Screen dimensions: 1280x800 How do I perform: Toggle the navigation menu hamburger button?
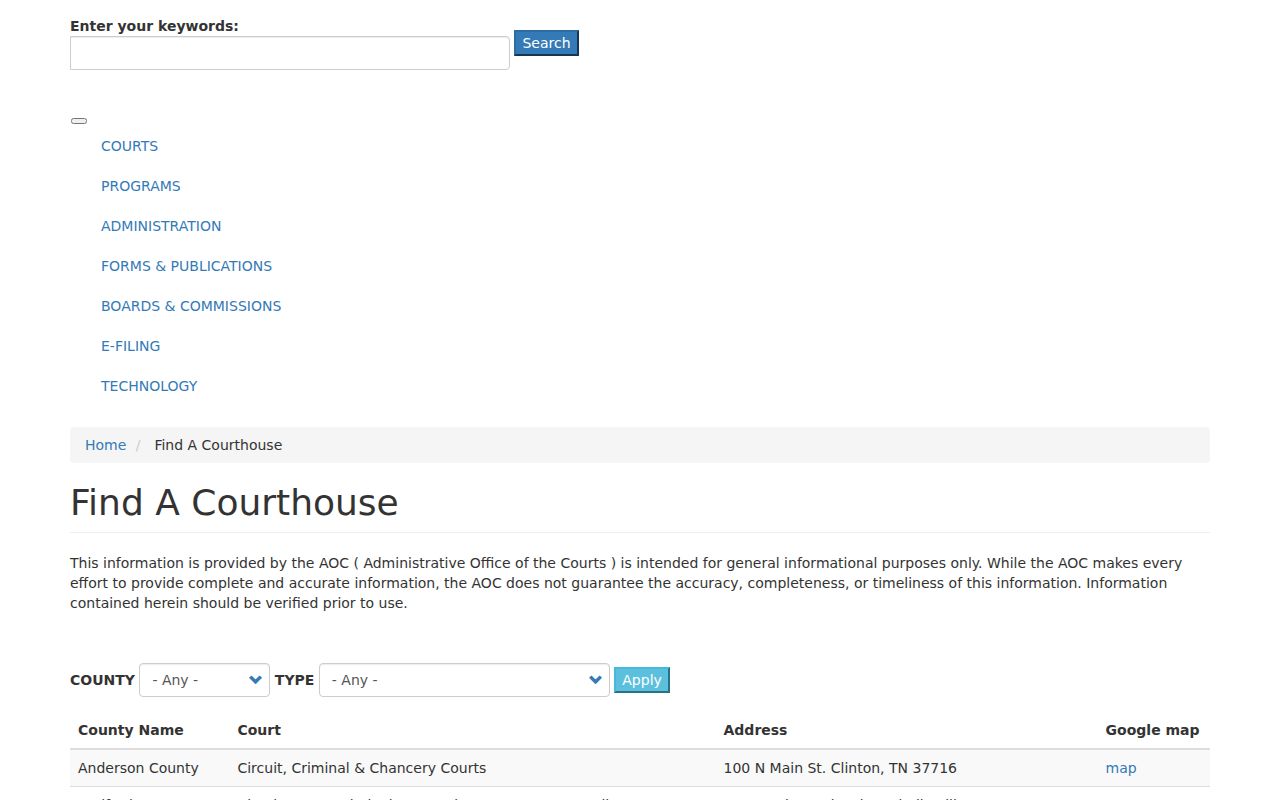79,121
